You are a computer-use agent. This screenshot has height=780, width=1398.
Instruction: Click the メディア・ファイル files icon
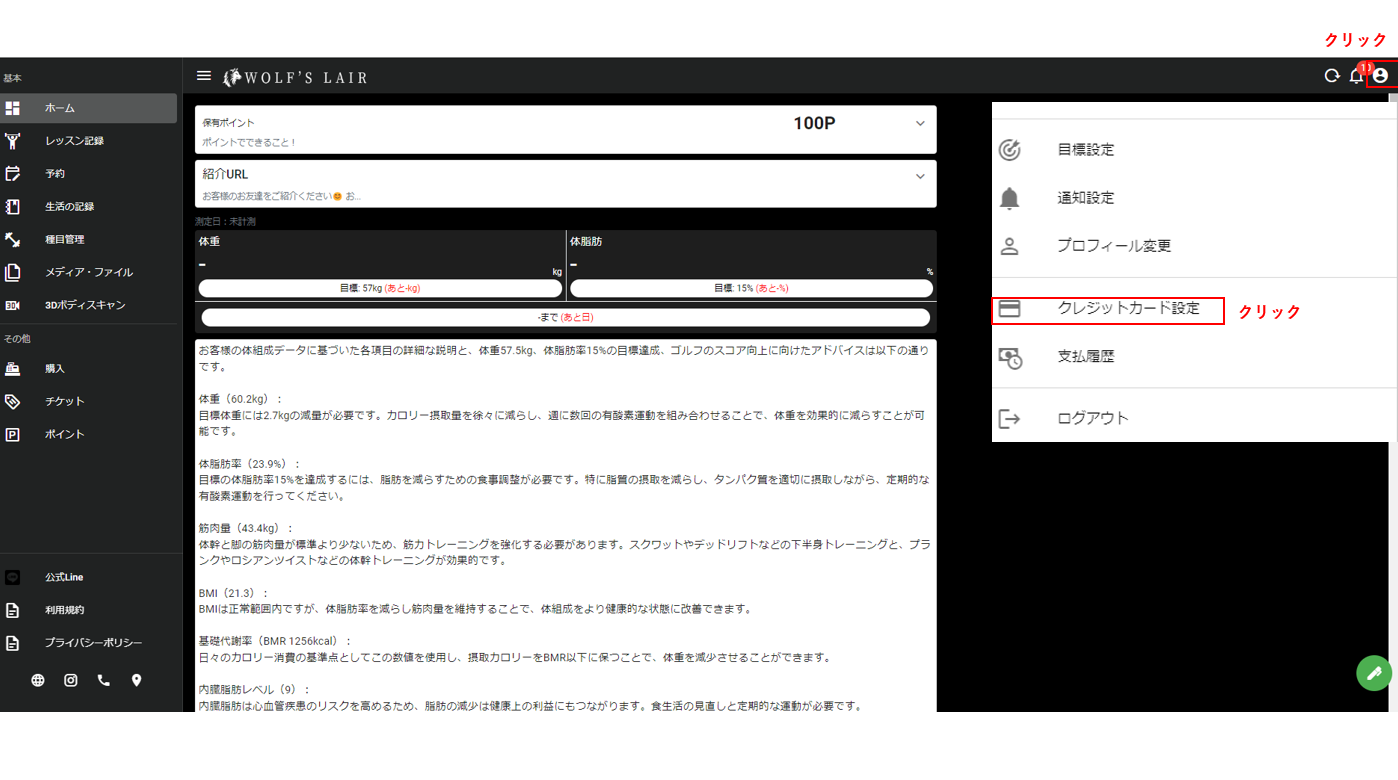13,272
